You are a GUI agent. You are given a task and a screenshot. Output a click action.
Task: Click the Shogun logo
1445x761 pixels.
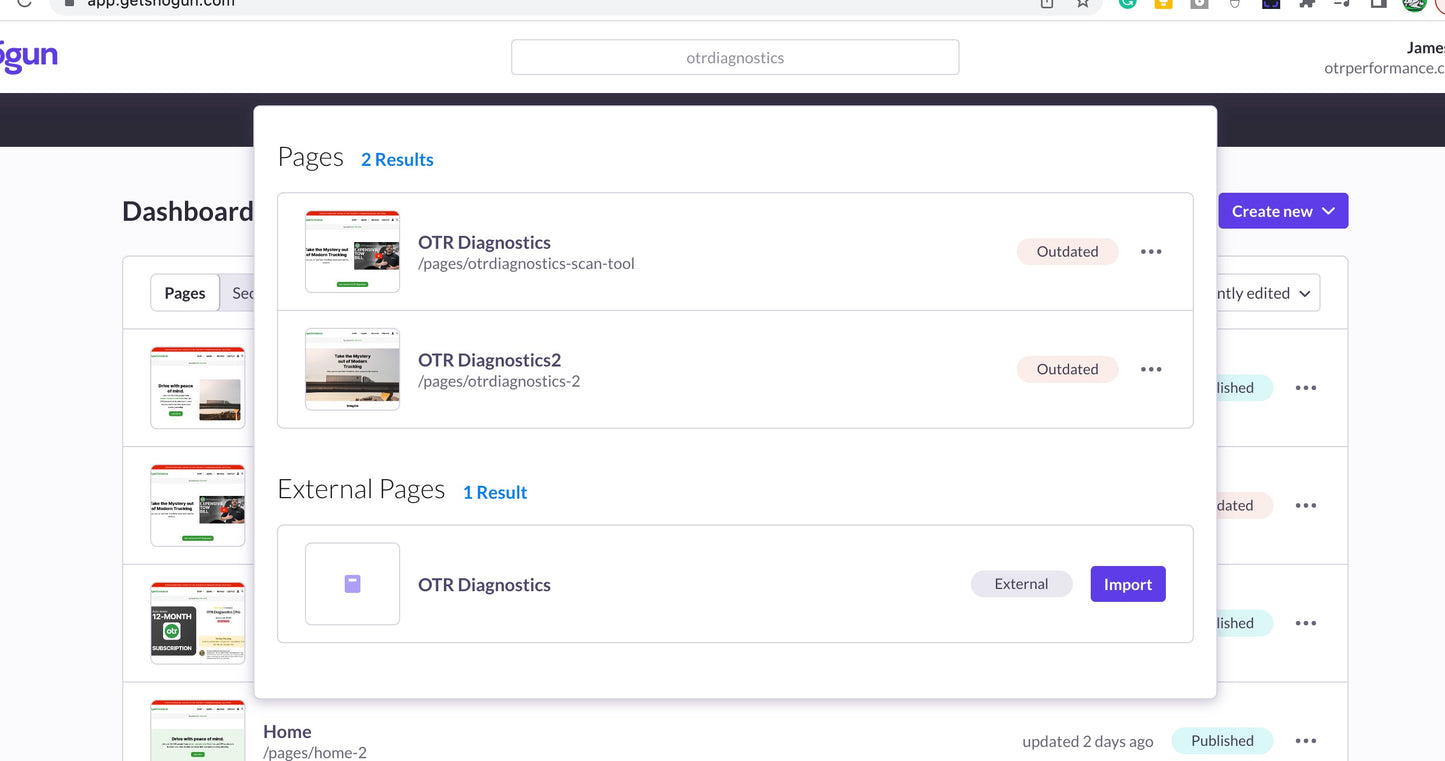point(28,57)
